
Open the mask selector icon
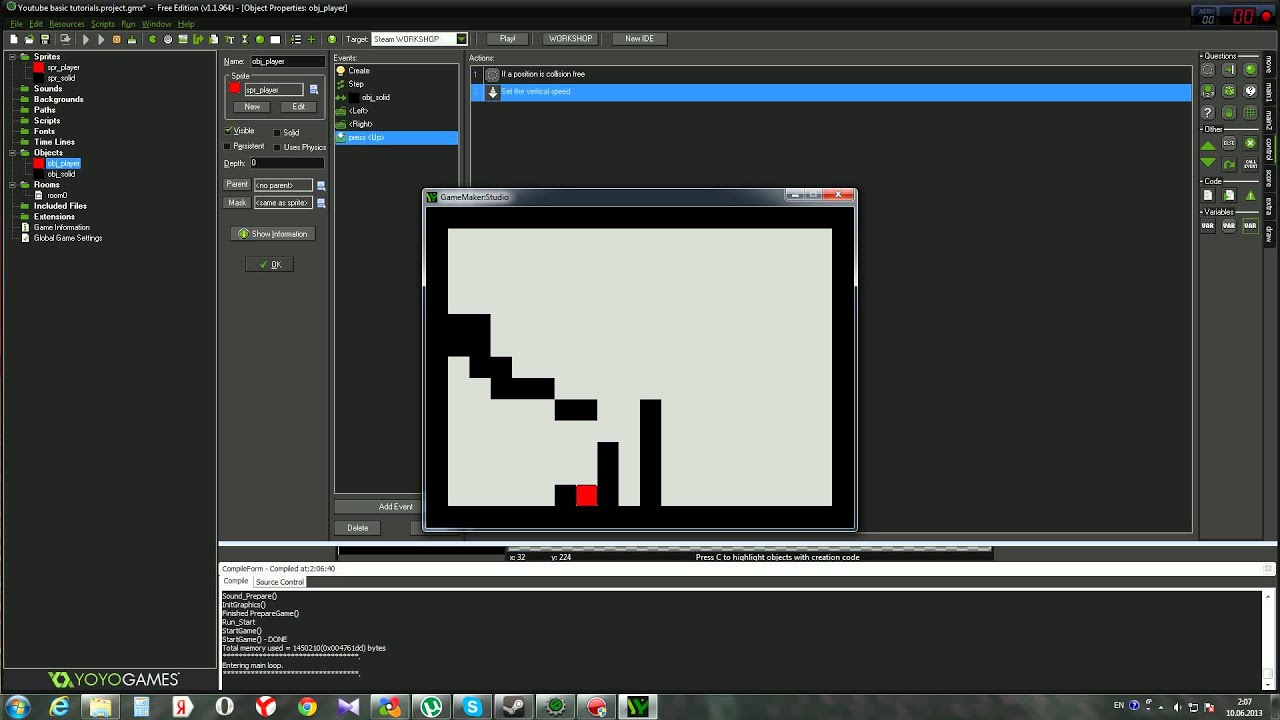[321, 202]
